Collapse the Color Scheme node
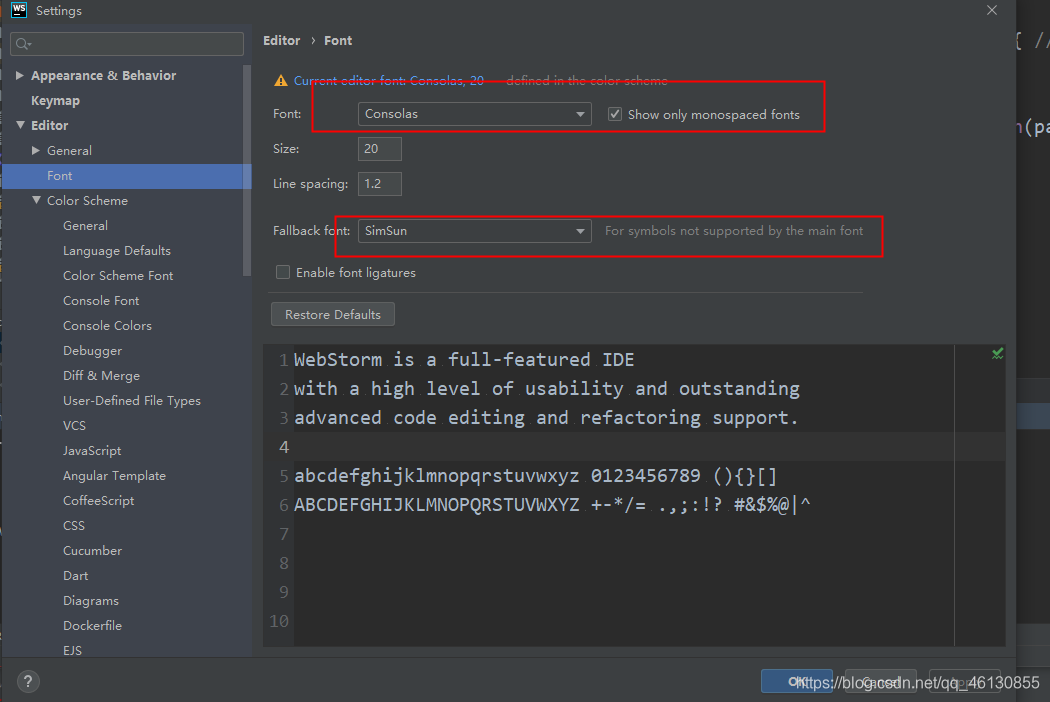This screenshot has width=1050, height=702. pos(36,200)
